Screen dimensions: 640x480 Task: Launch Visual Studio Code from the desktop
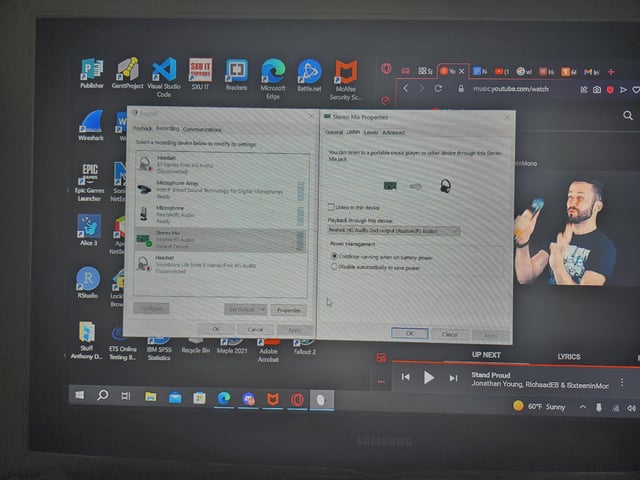pos(164,77)
